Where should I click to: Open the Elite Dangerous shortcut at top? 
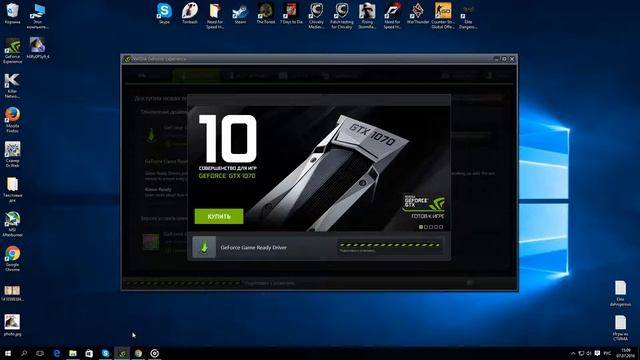pos(468,16)
